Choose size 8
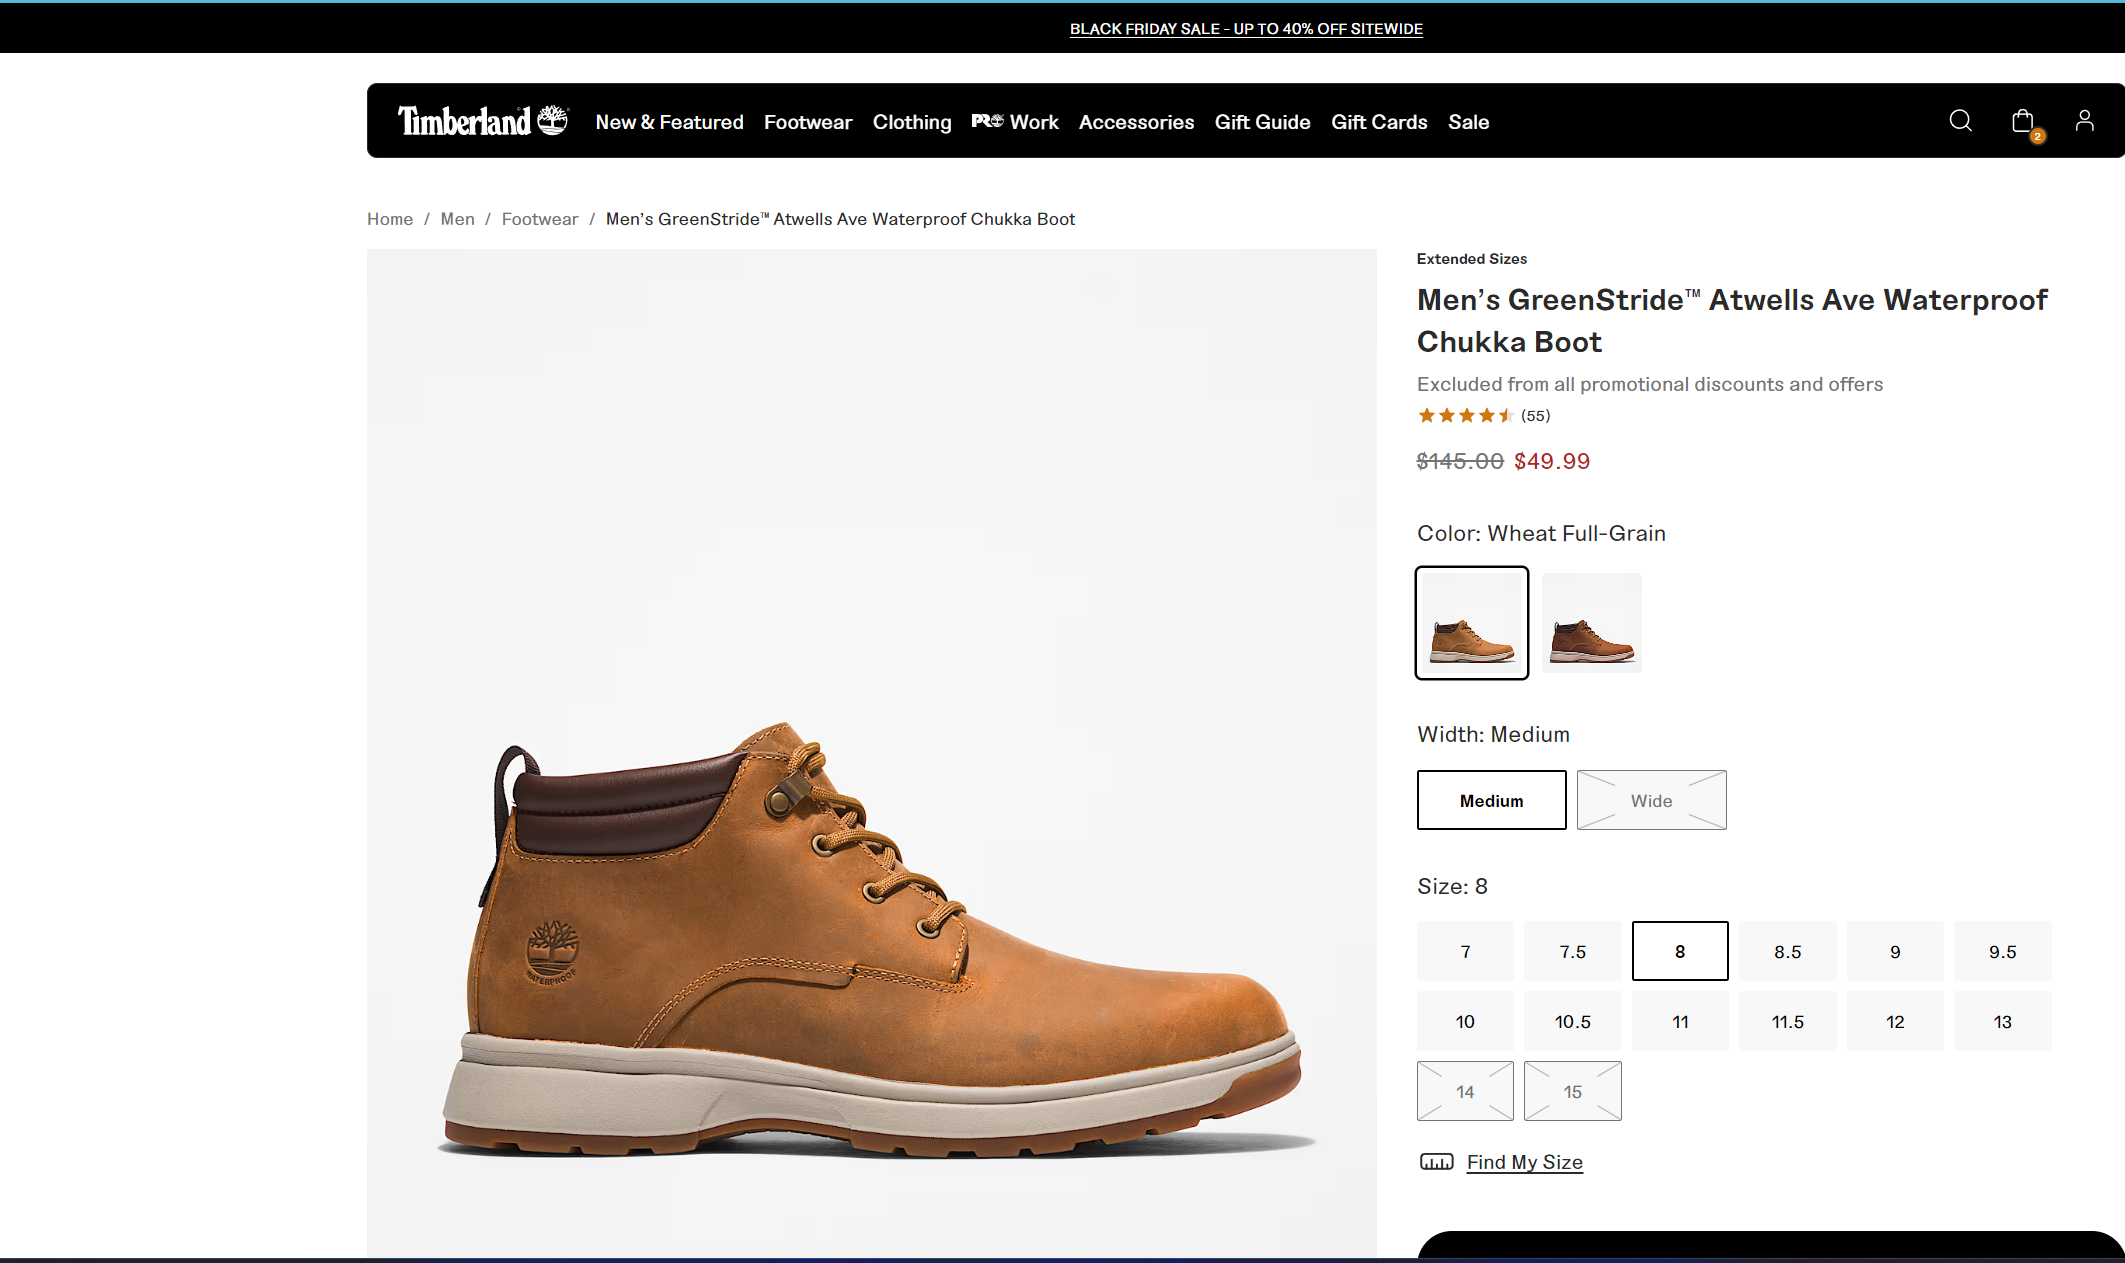Viewport: 2125px width, 1263px height. pos(1680,951)
